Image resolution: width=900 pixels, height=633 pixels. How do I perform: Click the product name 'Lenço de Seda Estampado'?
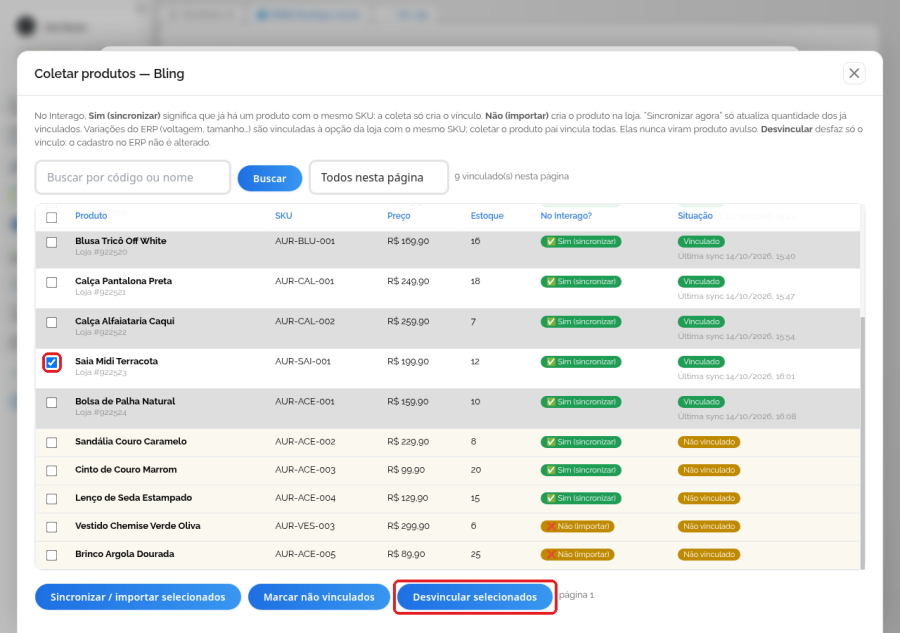tap(134, 498)
